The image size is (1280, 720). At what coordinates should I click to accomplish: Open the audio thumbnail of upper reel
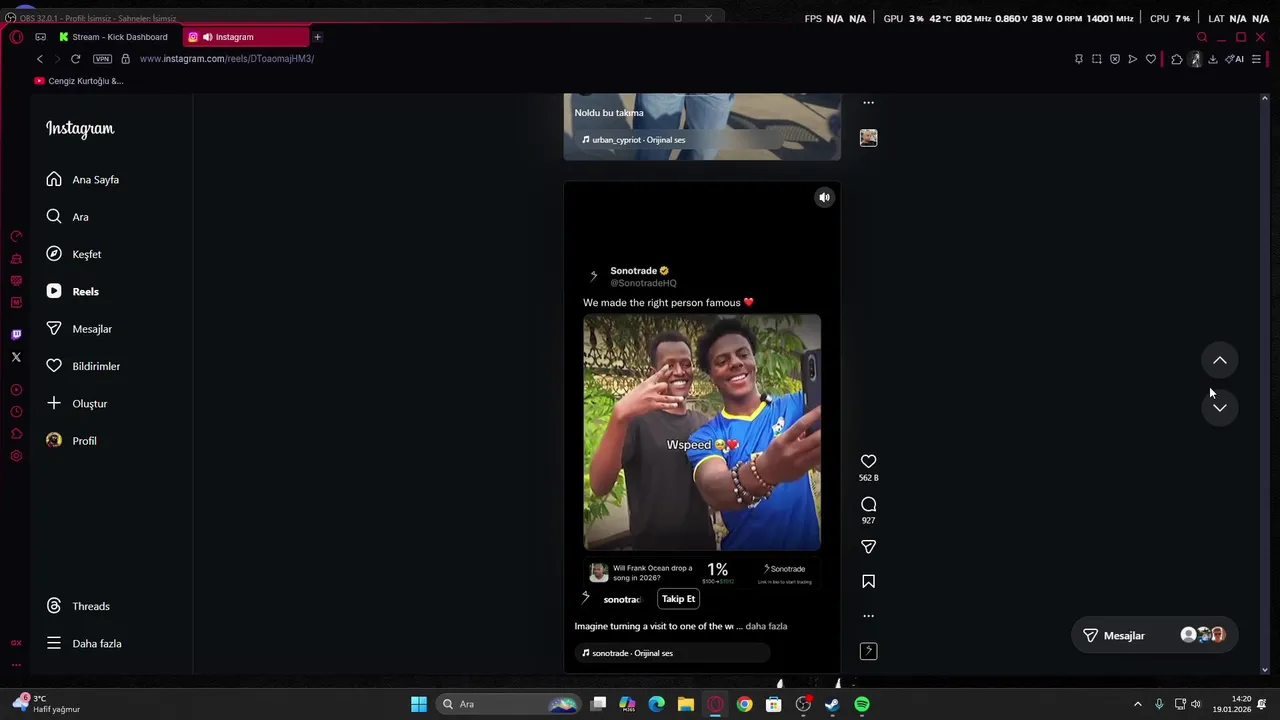pyautogui.click(x=868, y=138)
